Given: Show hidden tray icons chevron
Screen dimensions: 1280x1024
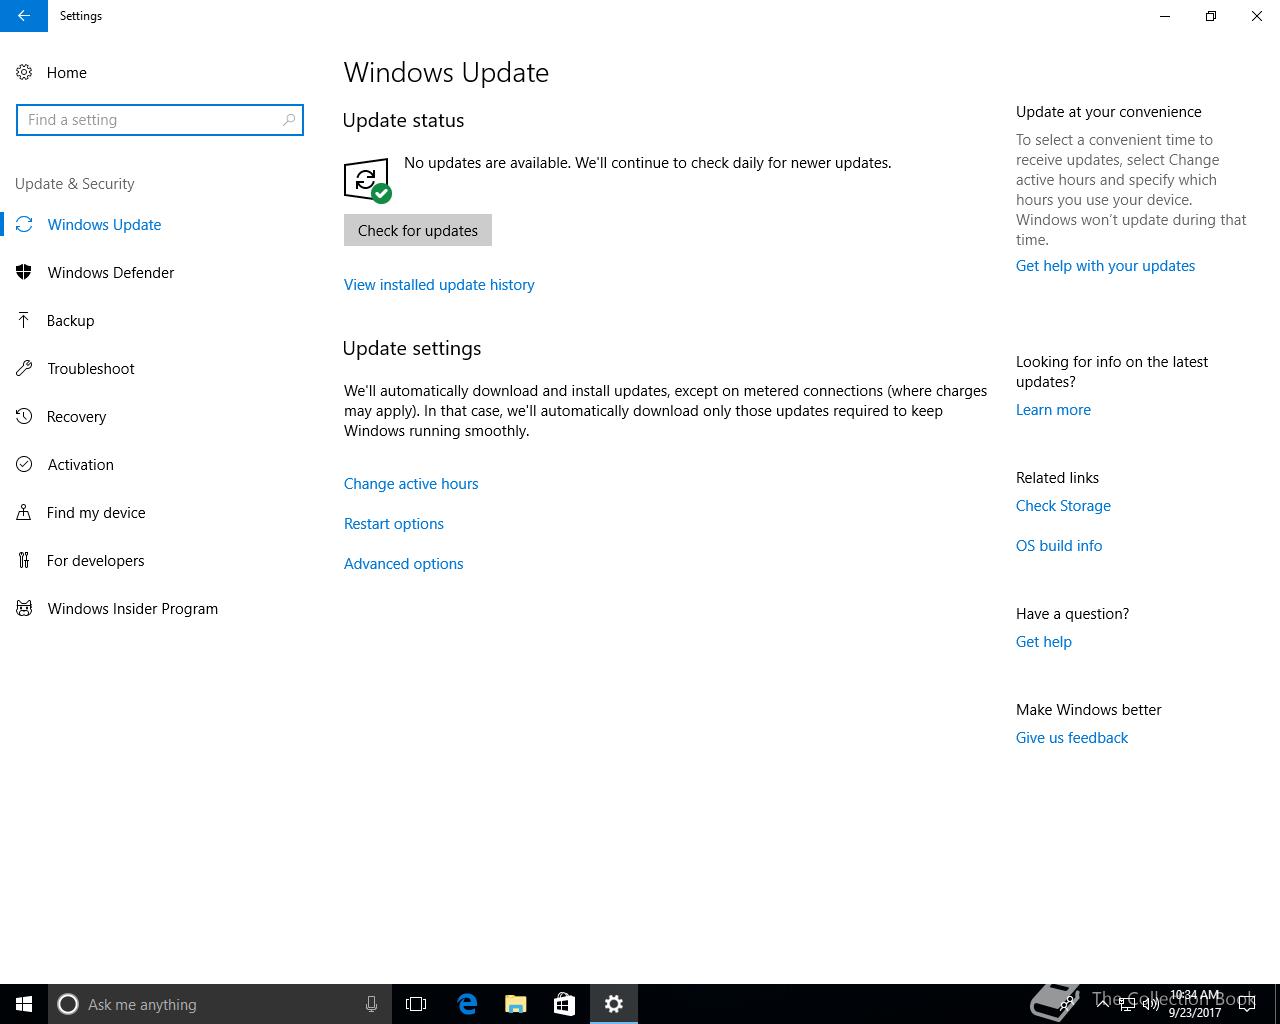Looking at the screenshot, I should [x=1102, y=1004].
